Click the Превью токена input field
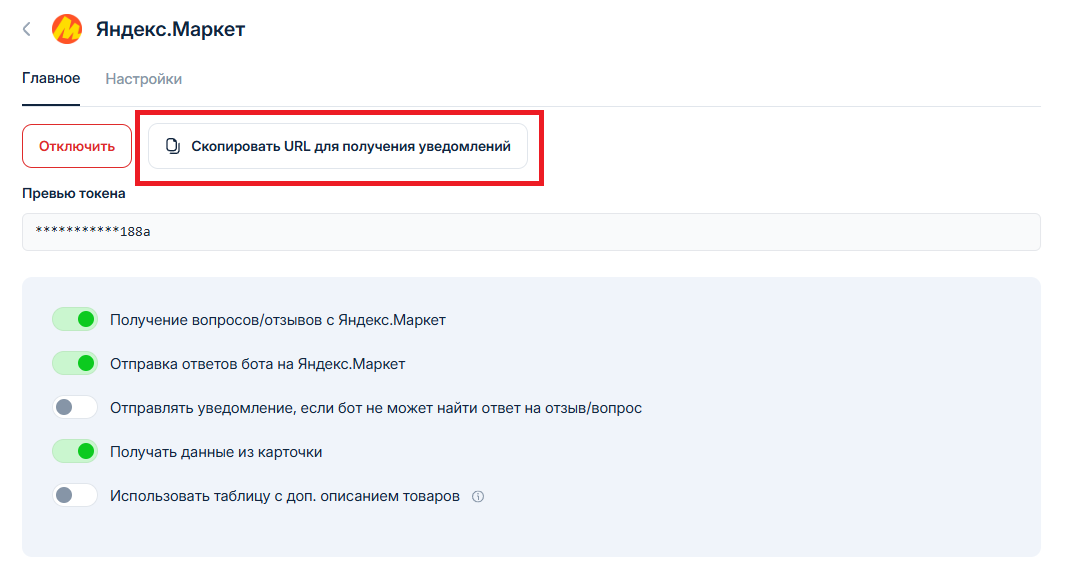 click(x=530, y=232)
